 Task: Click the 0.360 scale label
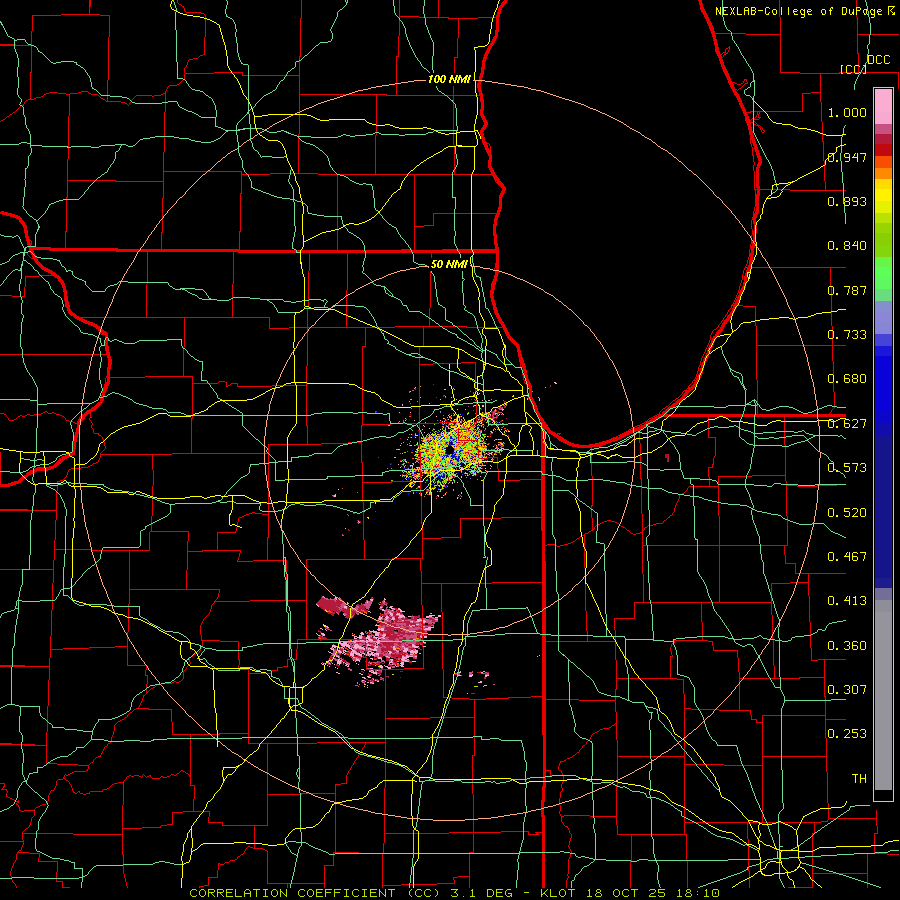(x=847, y=646)
